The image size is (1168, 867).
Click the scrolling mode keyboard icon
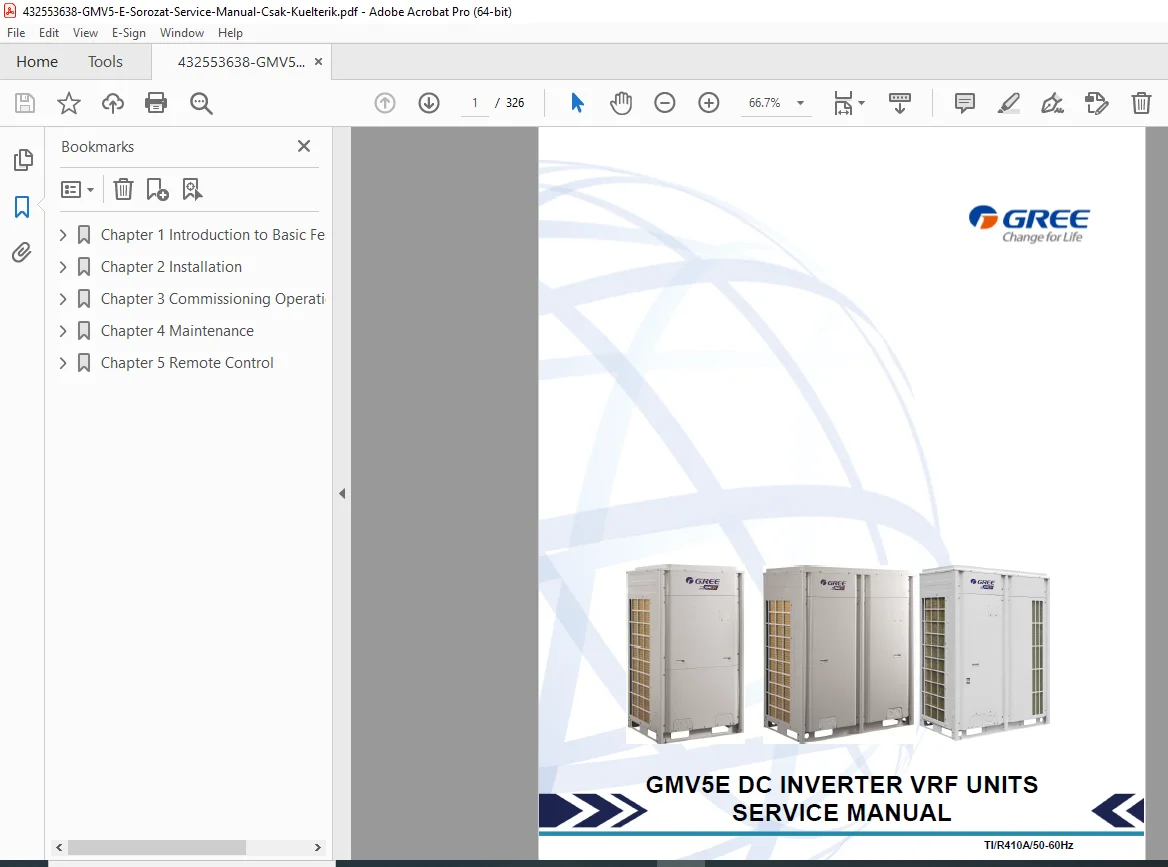[x=900, y=103]
